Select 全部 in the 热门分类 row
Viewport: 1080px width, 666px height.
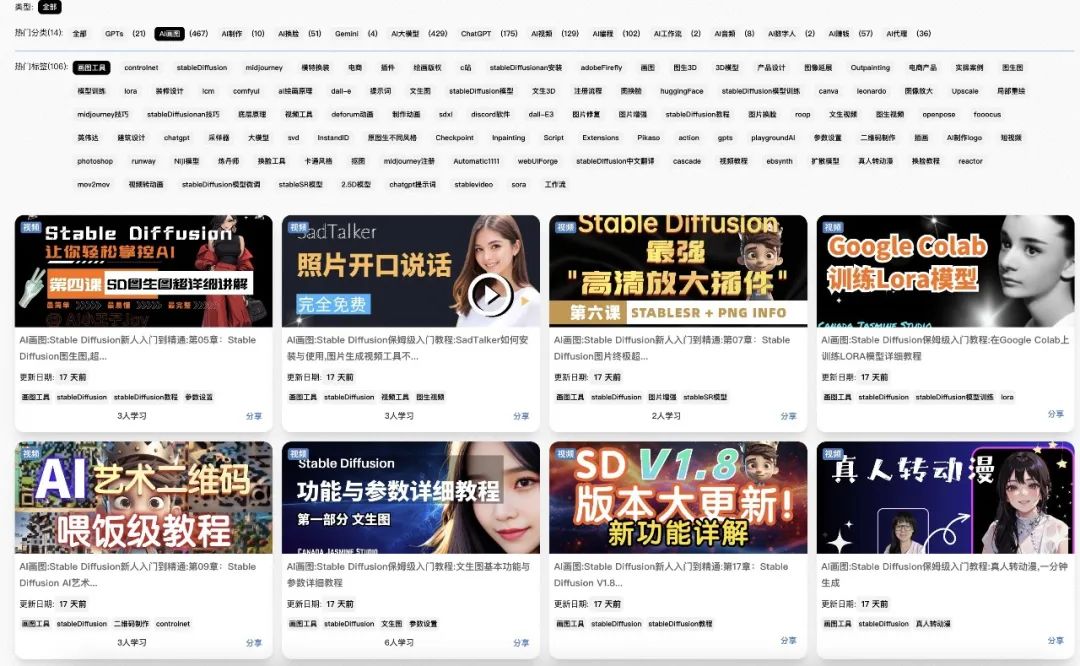[80, 33]
